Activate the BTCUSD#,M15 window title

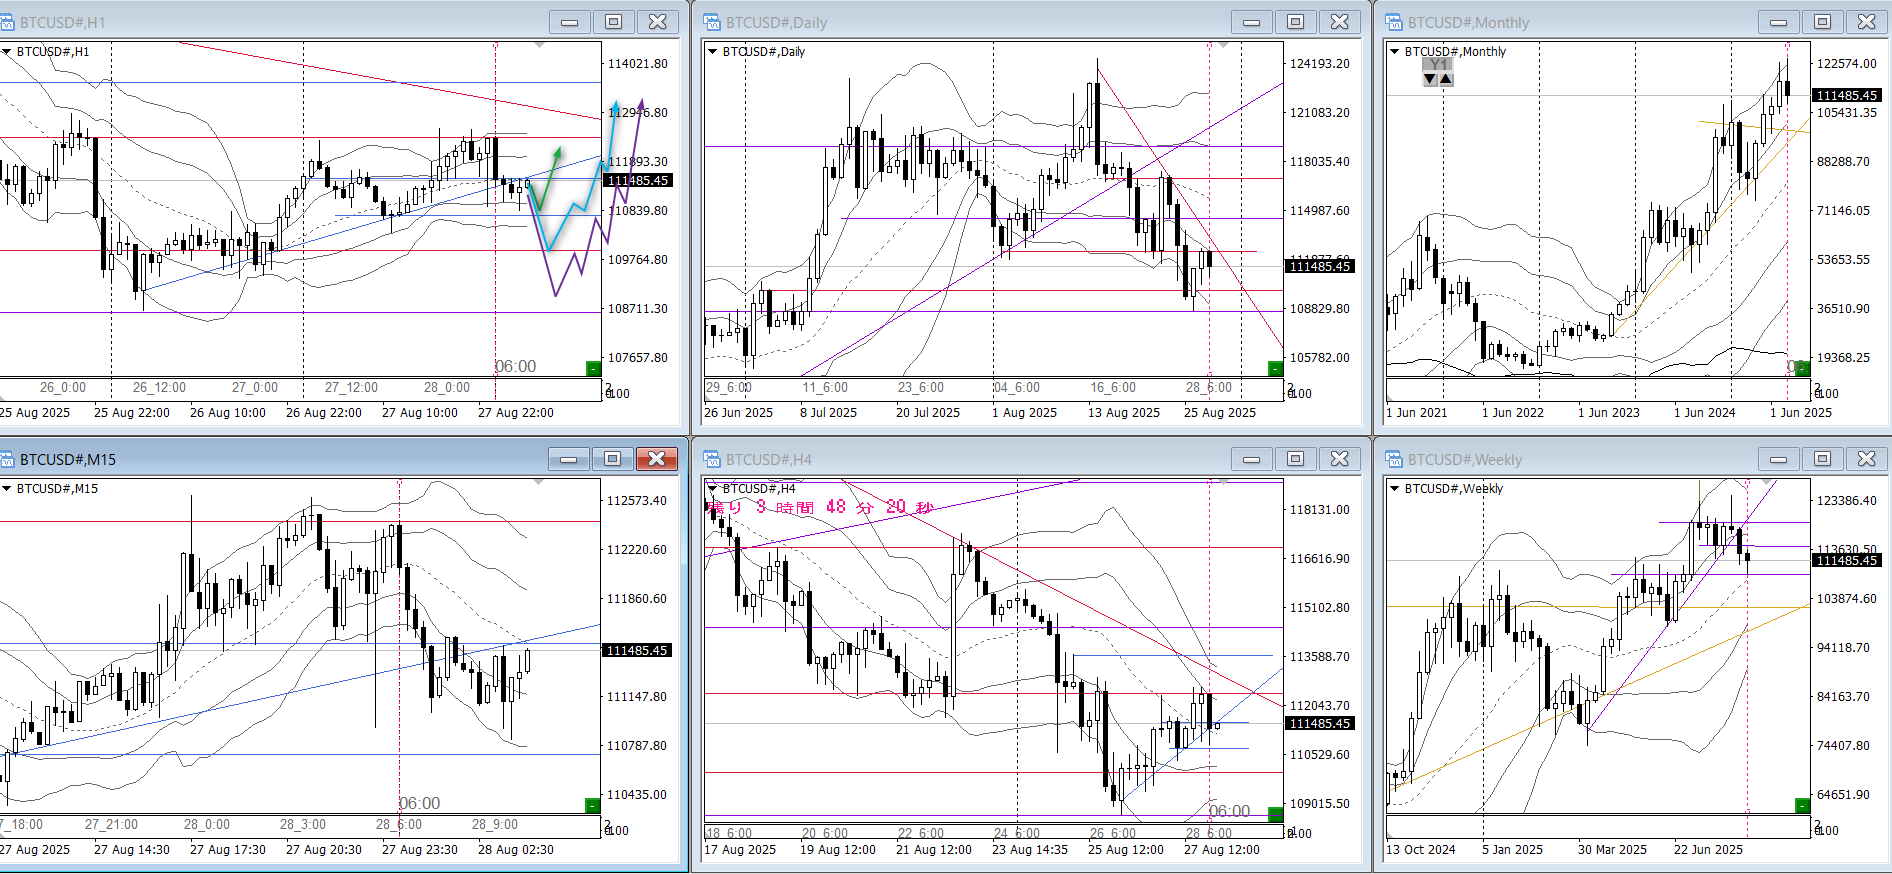68,459
